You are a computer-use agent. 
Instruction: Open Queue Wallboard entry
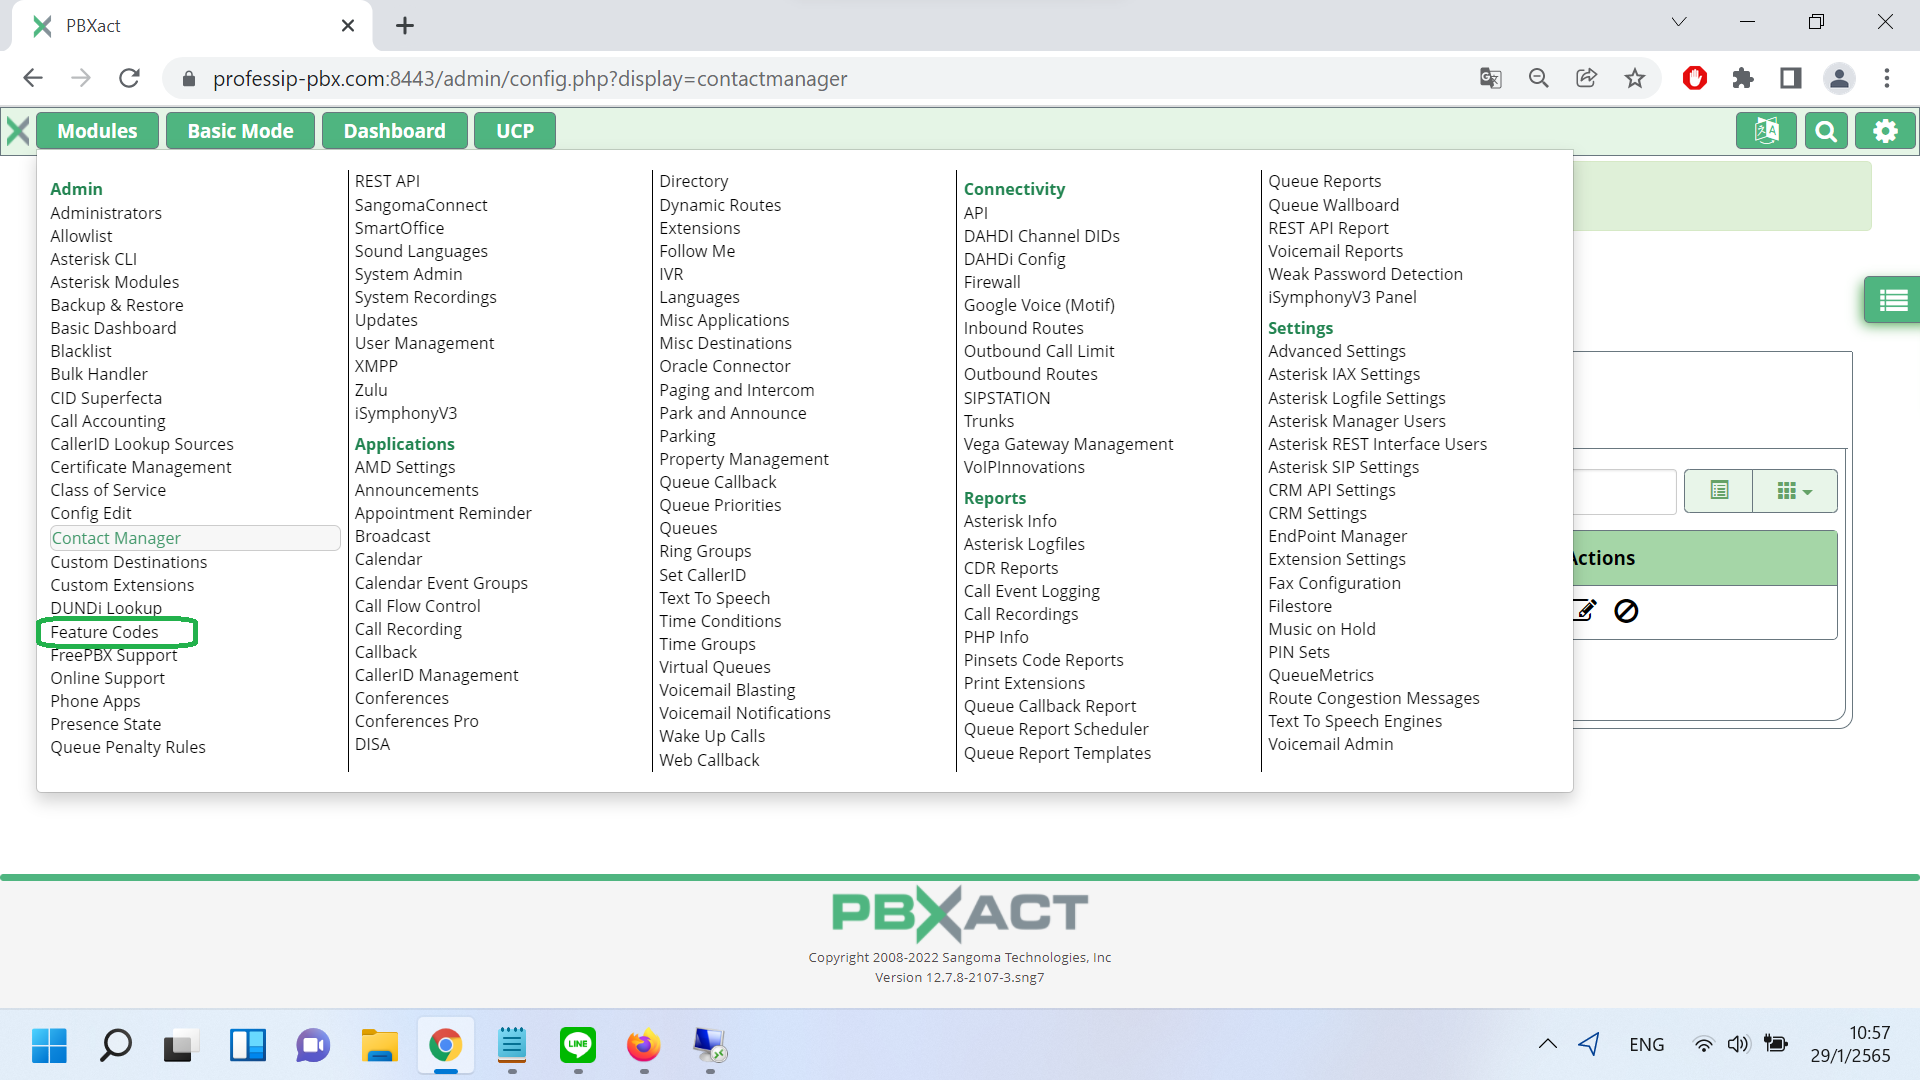[1333, 205]
